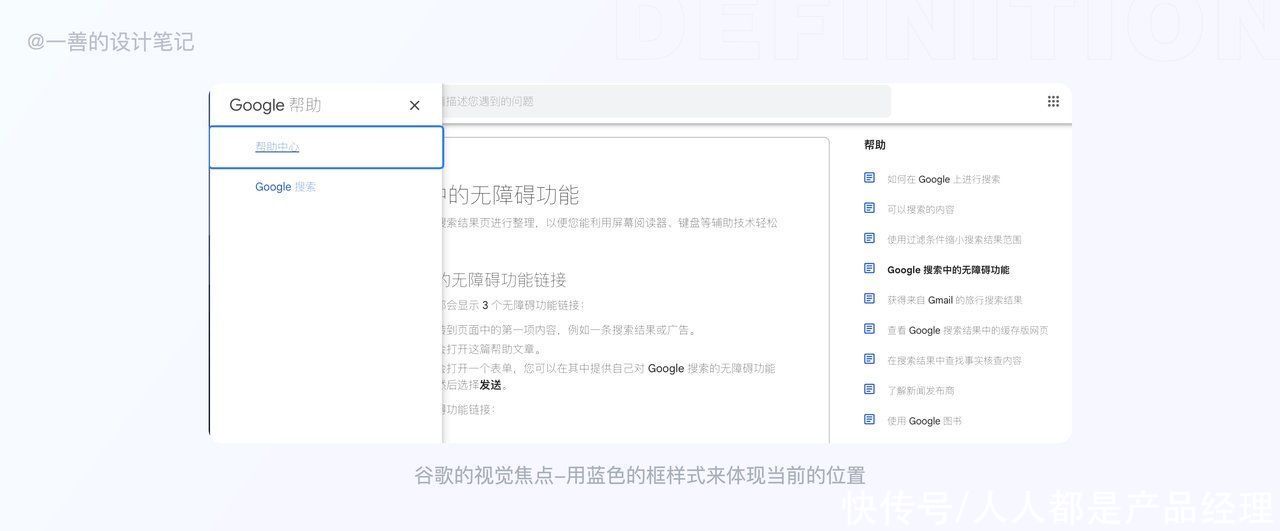Click the 中的无障碍功能 article heading
This screenshot has height=531, width=1280.
tap(510, 195)
